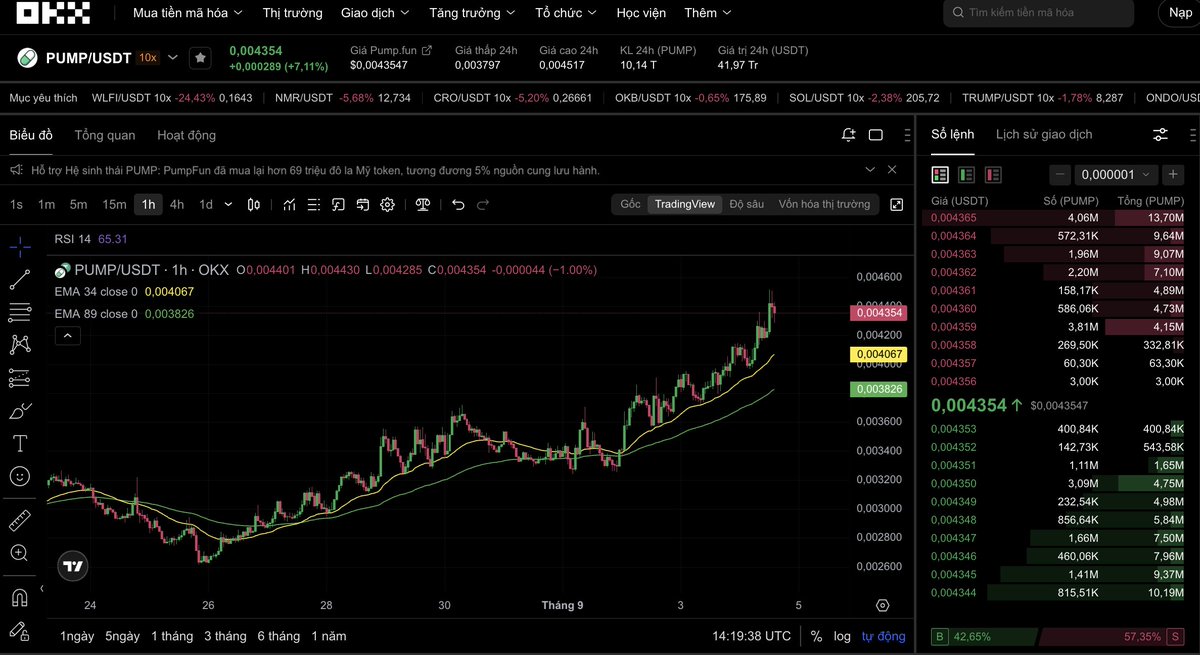
Task: Activate the zoom in tool
Action: 19,553
